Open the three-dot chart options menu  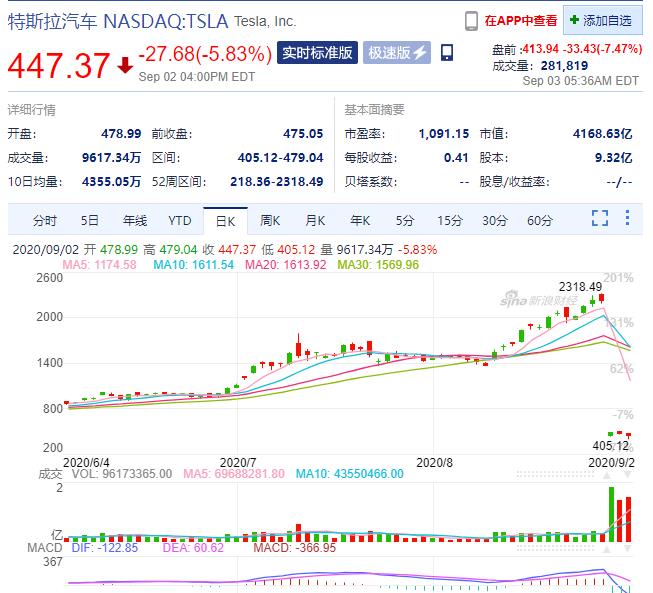pos(627,218)
